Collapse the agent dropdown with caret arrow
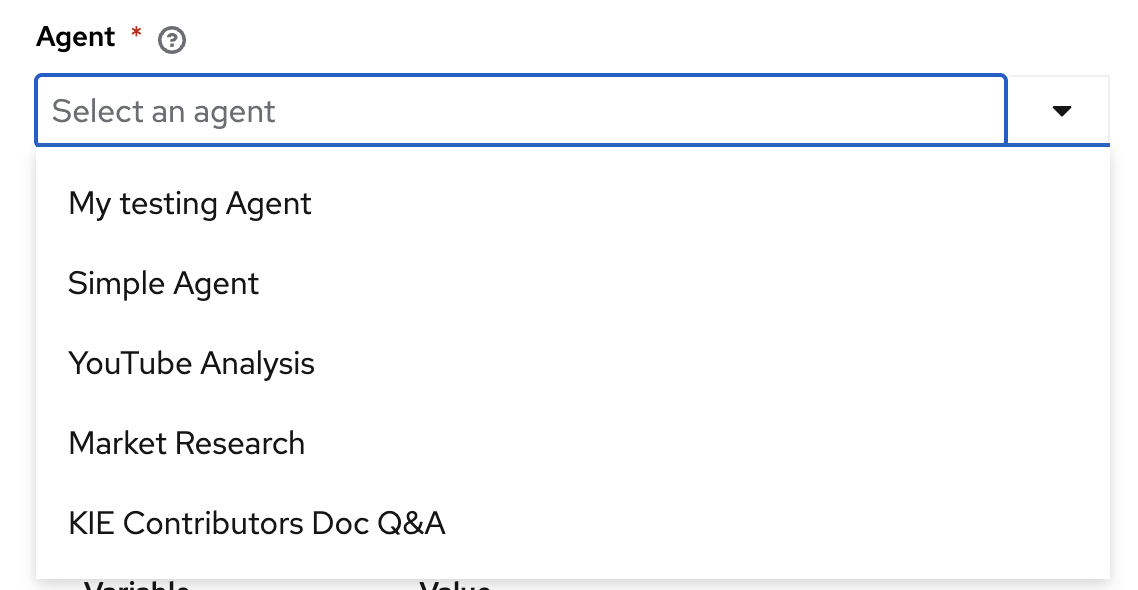 (x=1061, y=111)
